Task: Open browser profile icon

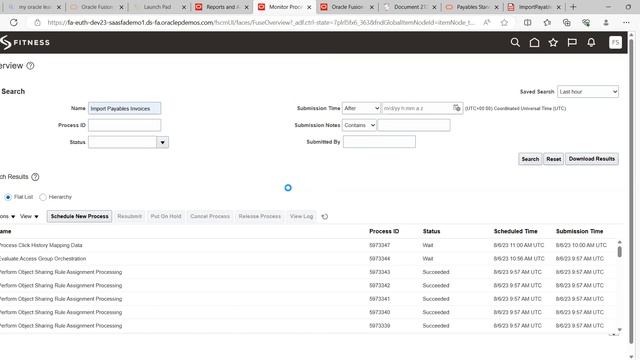Action: [606, 22]
